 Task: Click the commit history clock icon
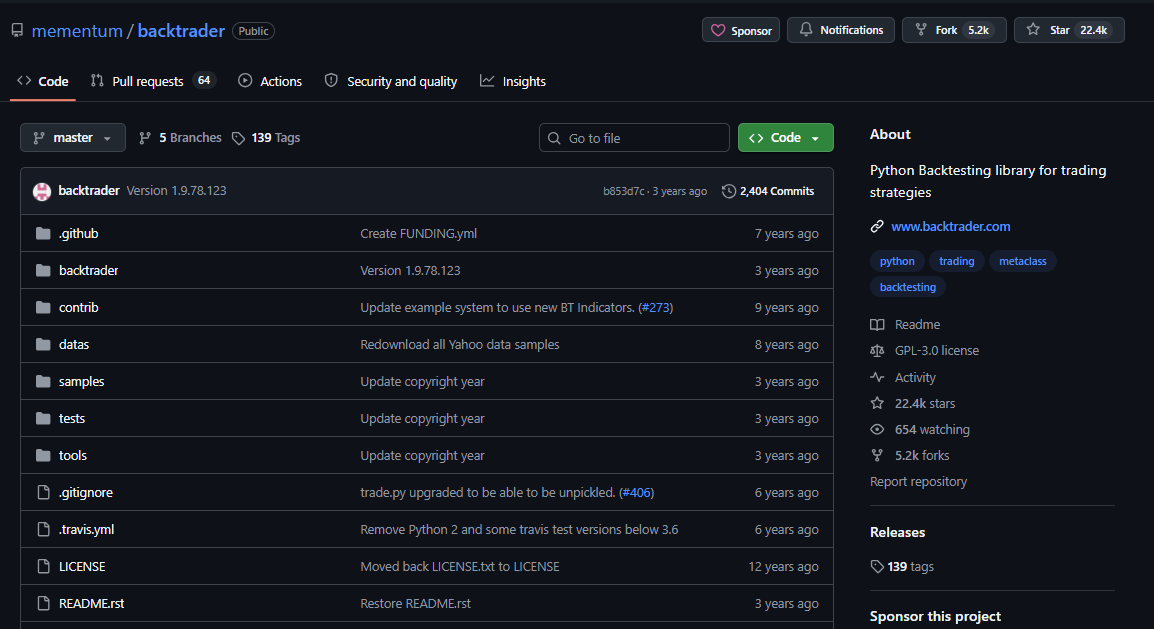(x=729, y=191)
